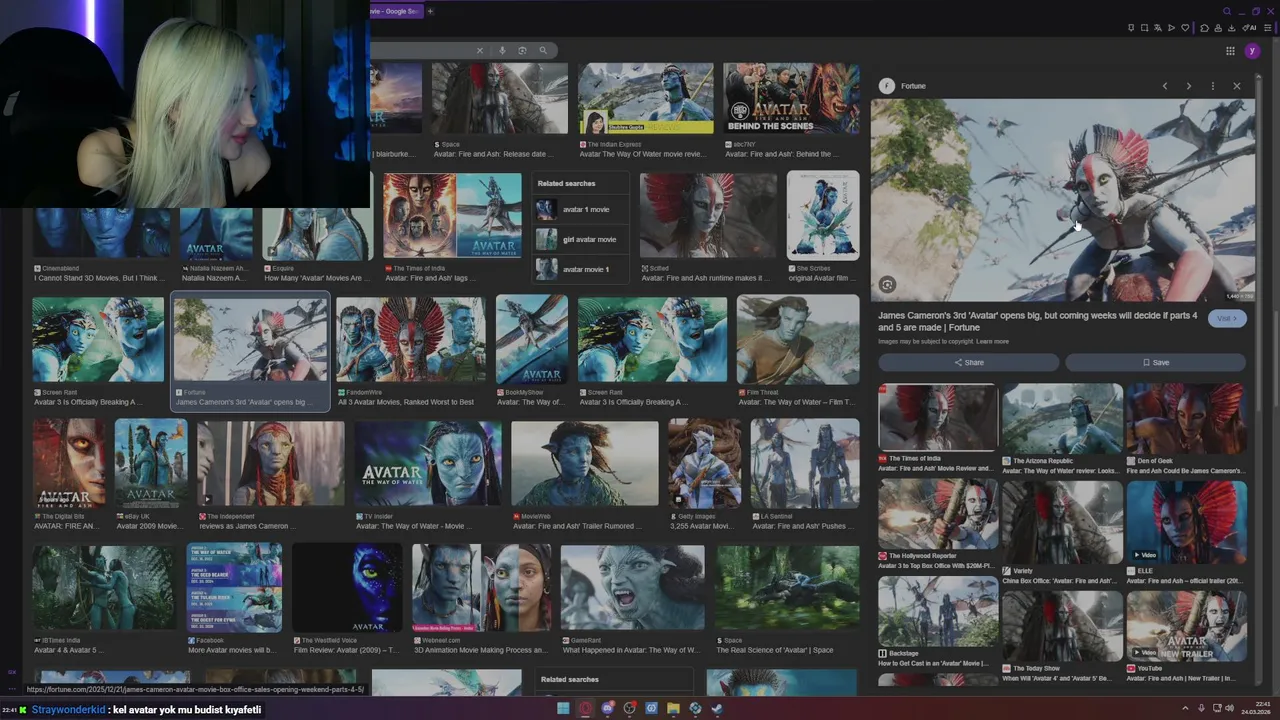Viewport: 1280px width, 720px height.
Task: Open browser AI assistant icon
Action: coord(1250,27)
